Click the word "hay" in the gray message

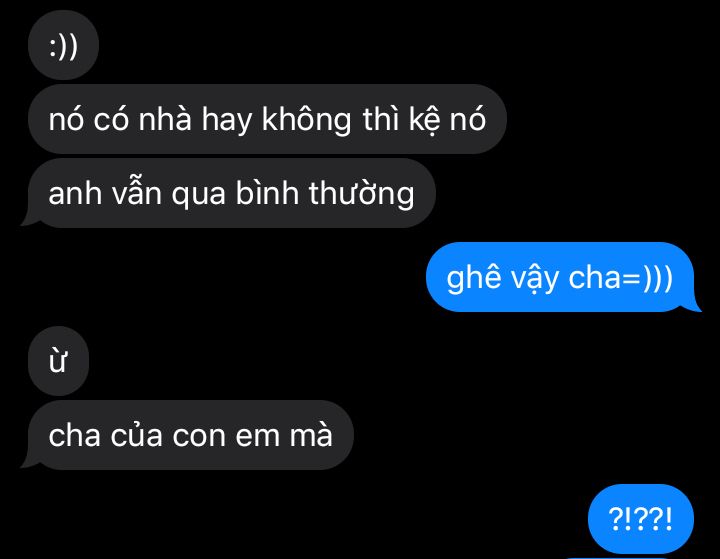(227, 121)
